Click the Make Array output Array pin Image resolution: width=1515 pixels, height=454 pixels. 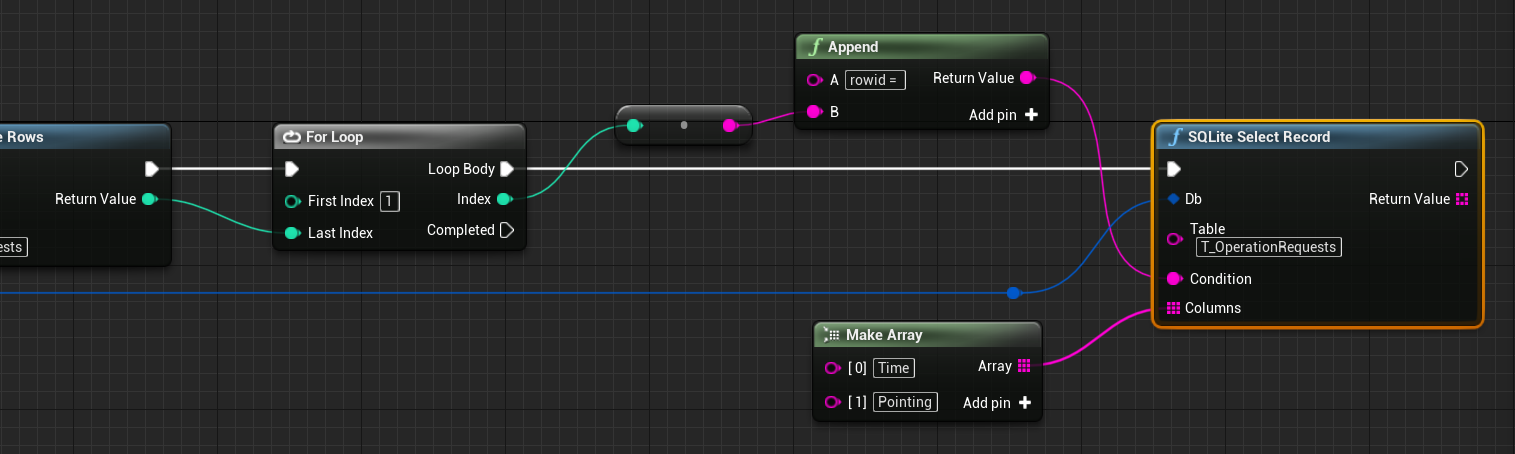click(x=1024, y=366)
